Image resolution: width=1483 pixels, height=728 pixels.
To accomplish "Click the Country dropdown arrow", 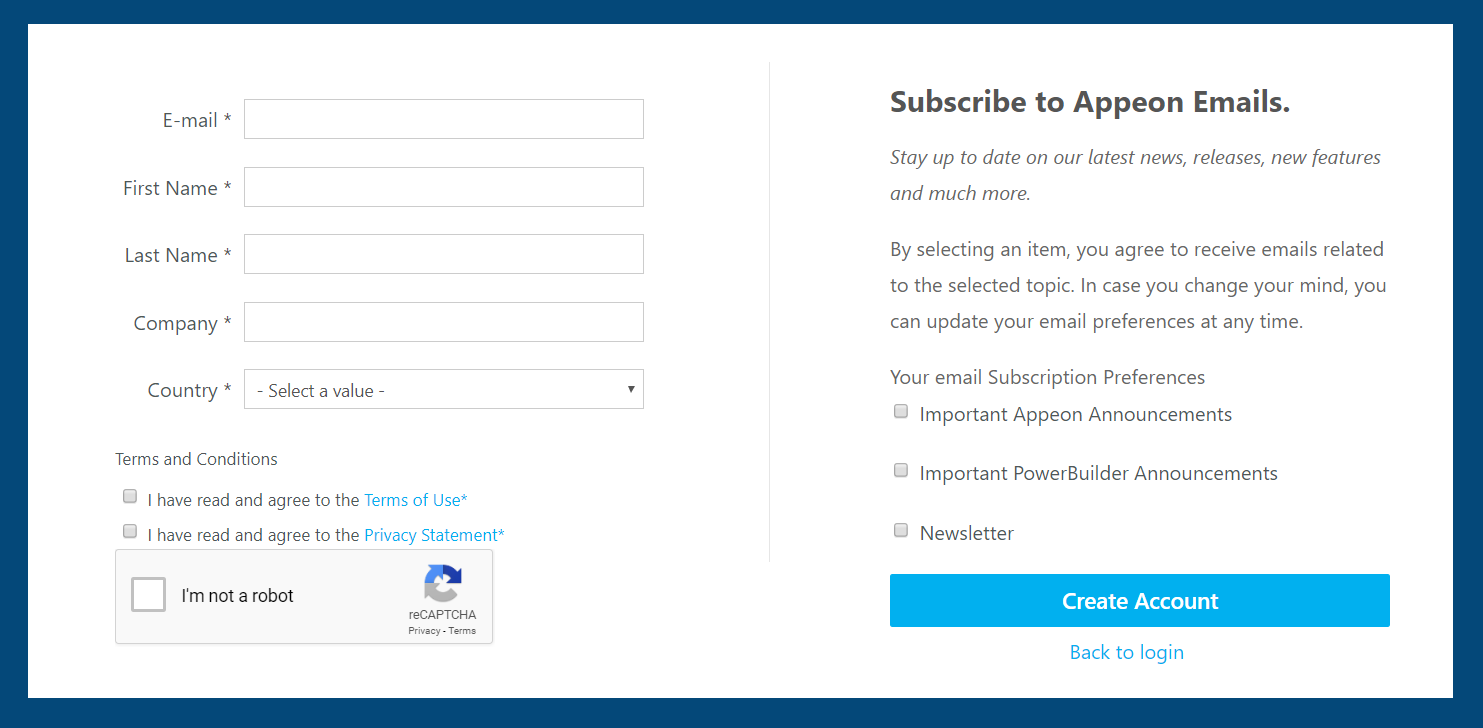I will [631, 389].
